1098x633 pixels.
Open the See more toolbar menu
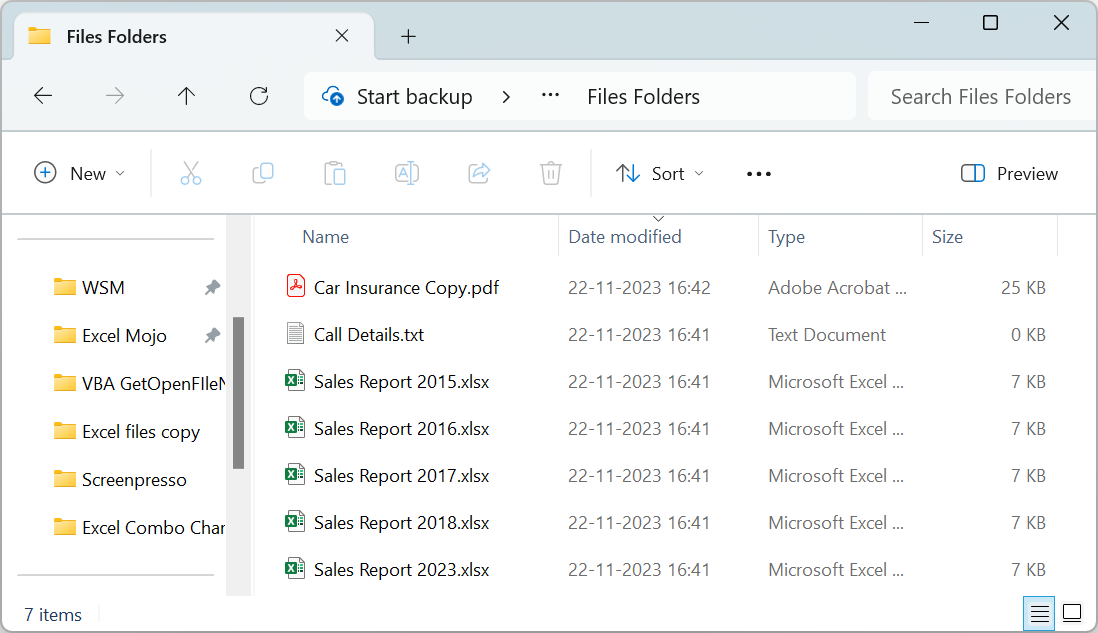pos(758,174)
